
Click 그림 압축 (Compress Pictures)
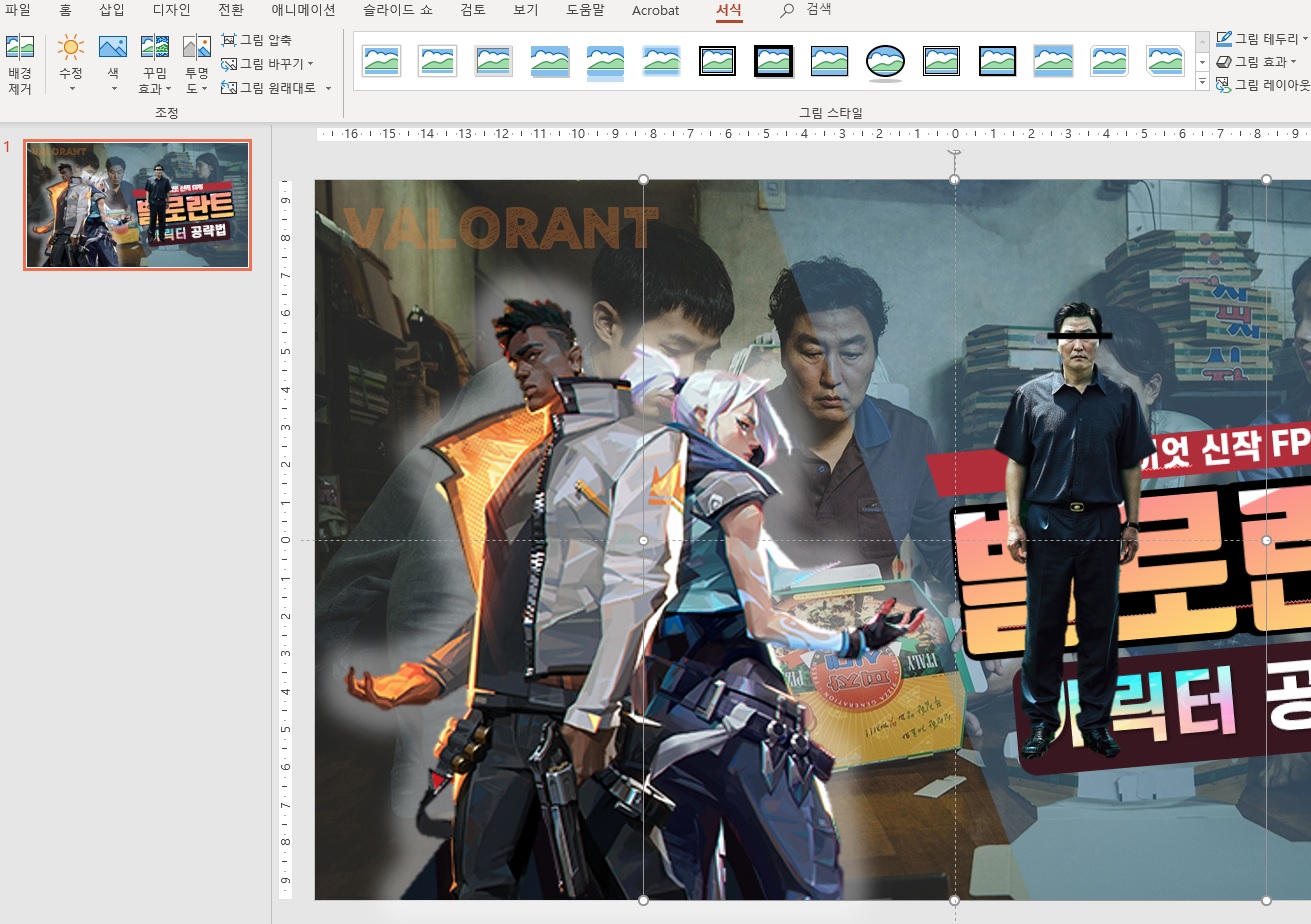coord(257,40)
